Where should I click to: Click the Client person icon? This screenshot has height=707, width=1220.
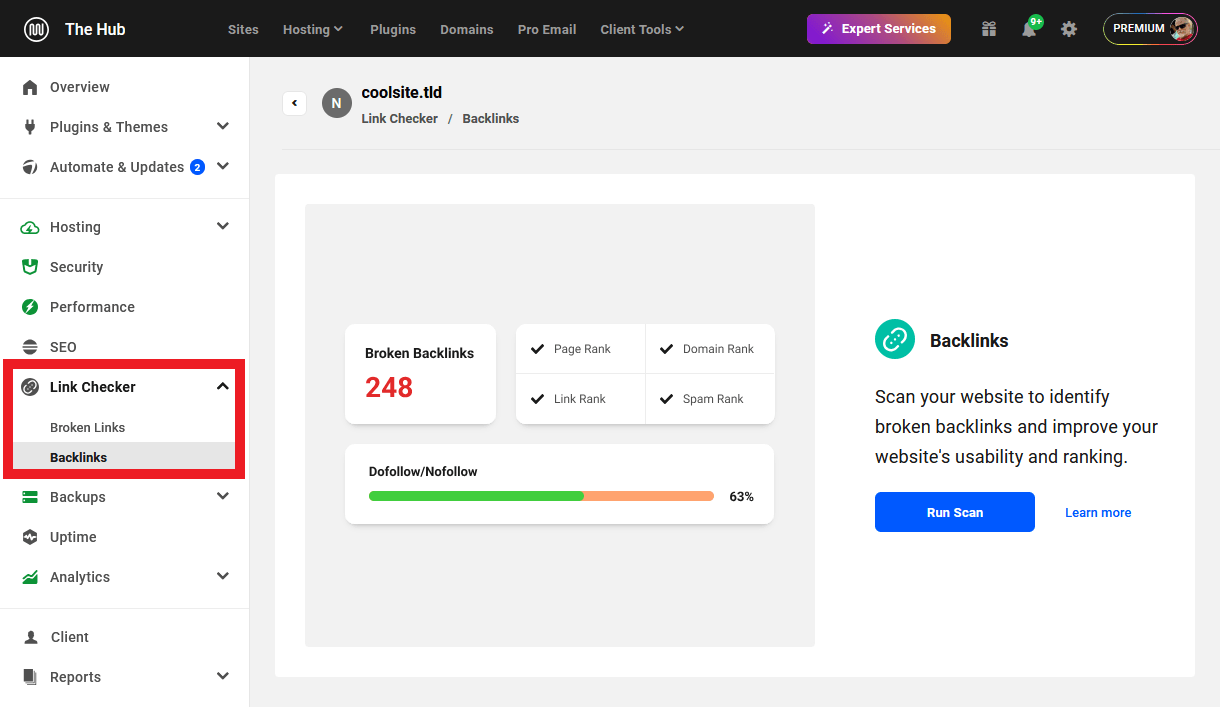coord(30,637)
